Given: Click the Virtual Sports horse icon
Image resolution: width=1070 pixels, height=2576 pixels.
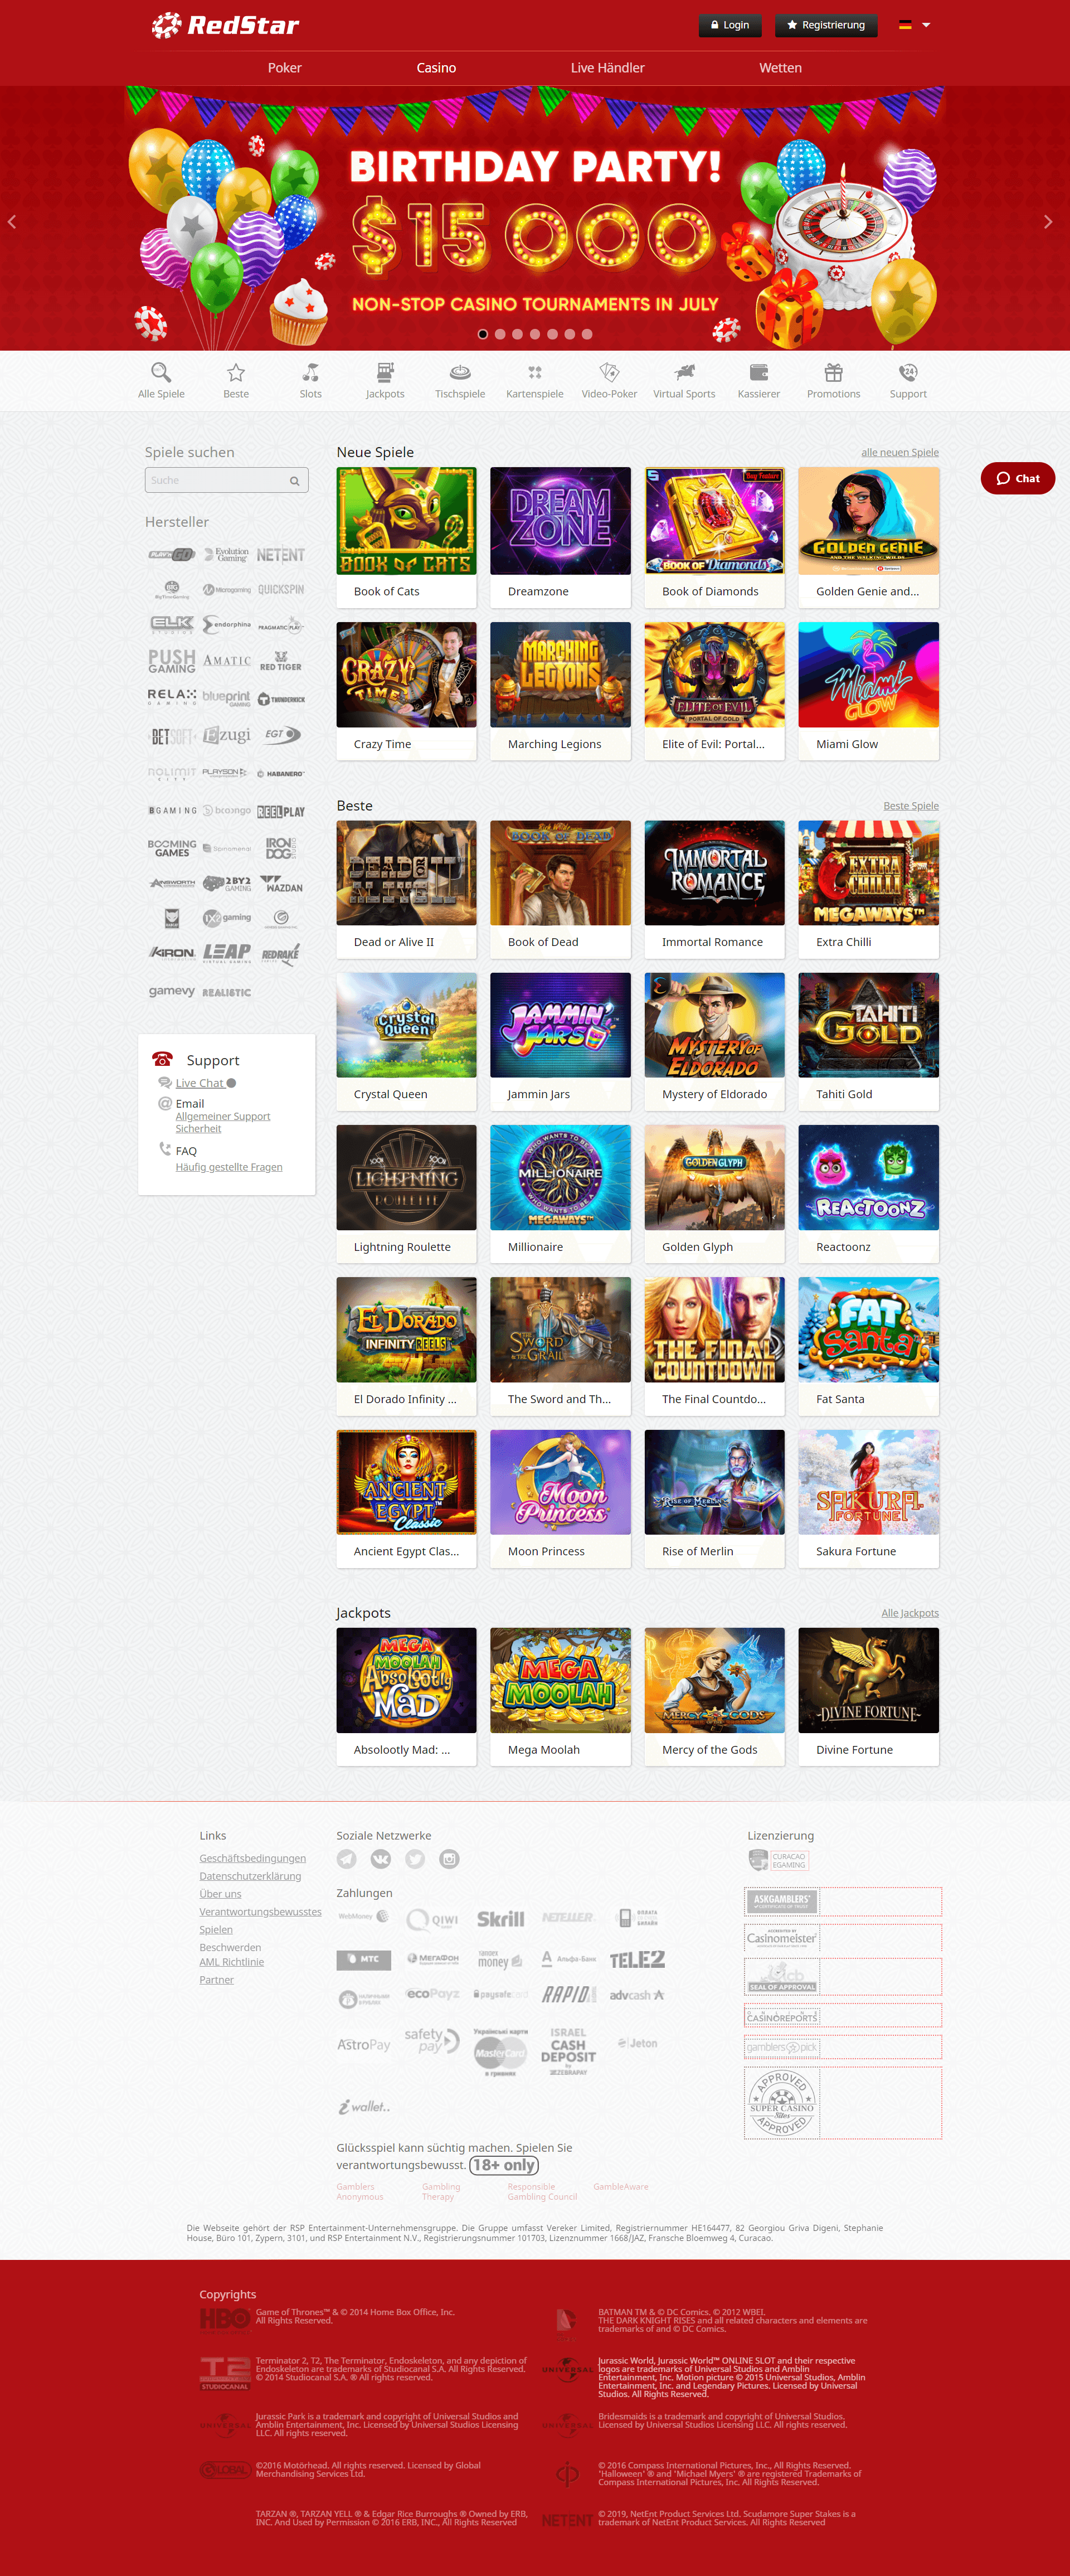Looking at the screenshot, I should click(x=684, y=373).
